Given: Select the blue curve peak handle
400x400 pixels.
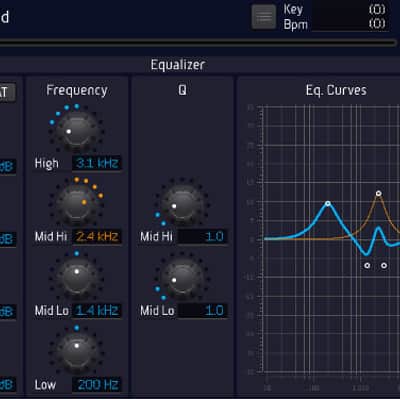Looking at the screenshot, I should click(328, 203).
